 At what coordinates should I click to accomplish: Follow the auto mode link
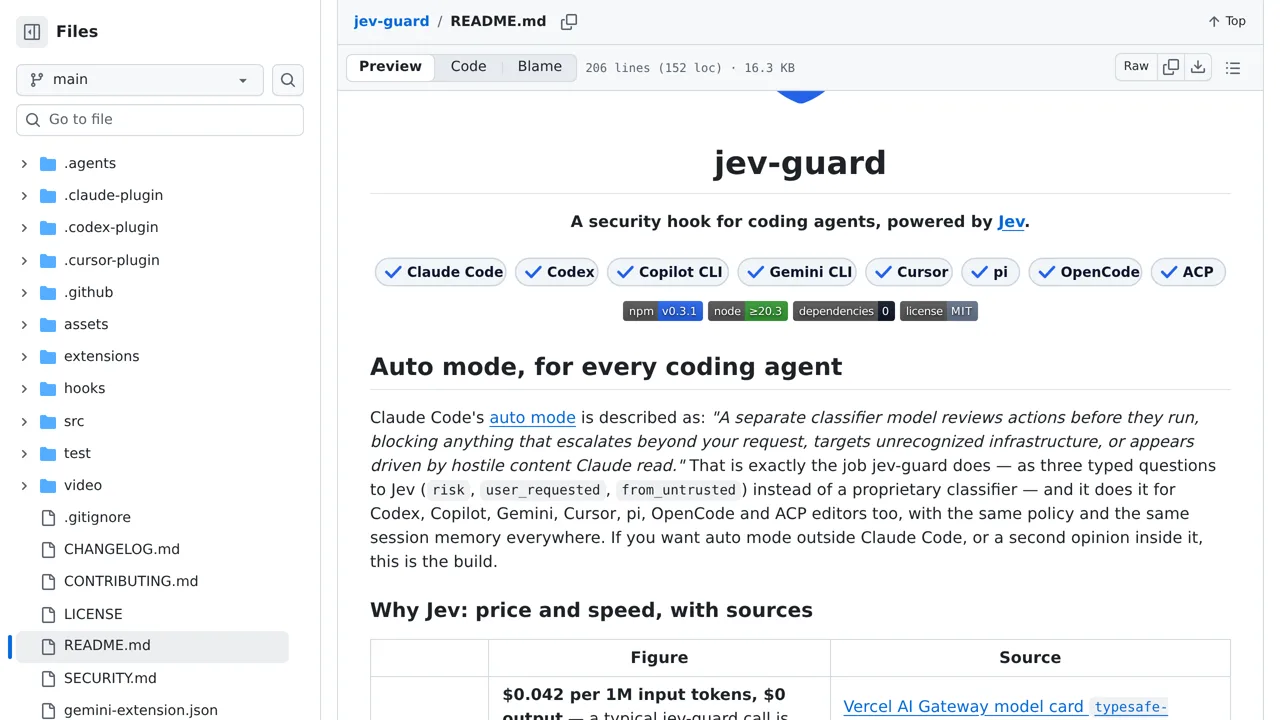tap(532, 418)
